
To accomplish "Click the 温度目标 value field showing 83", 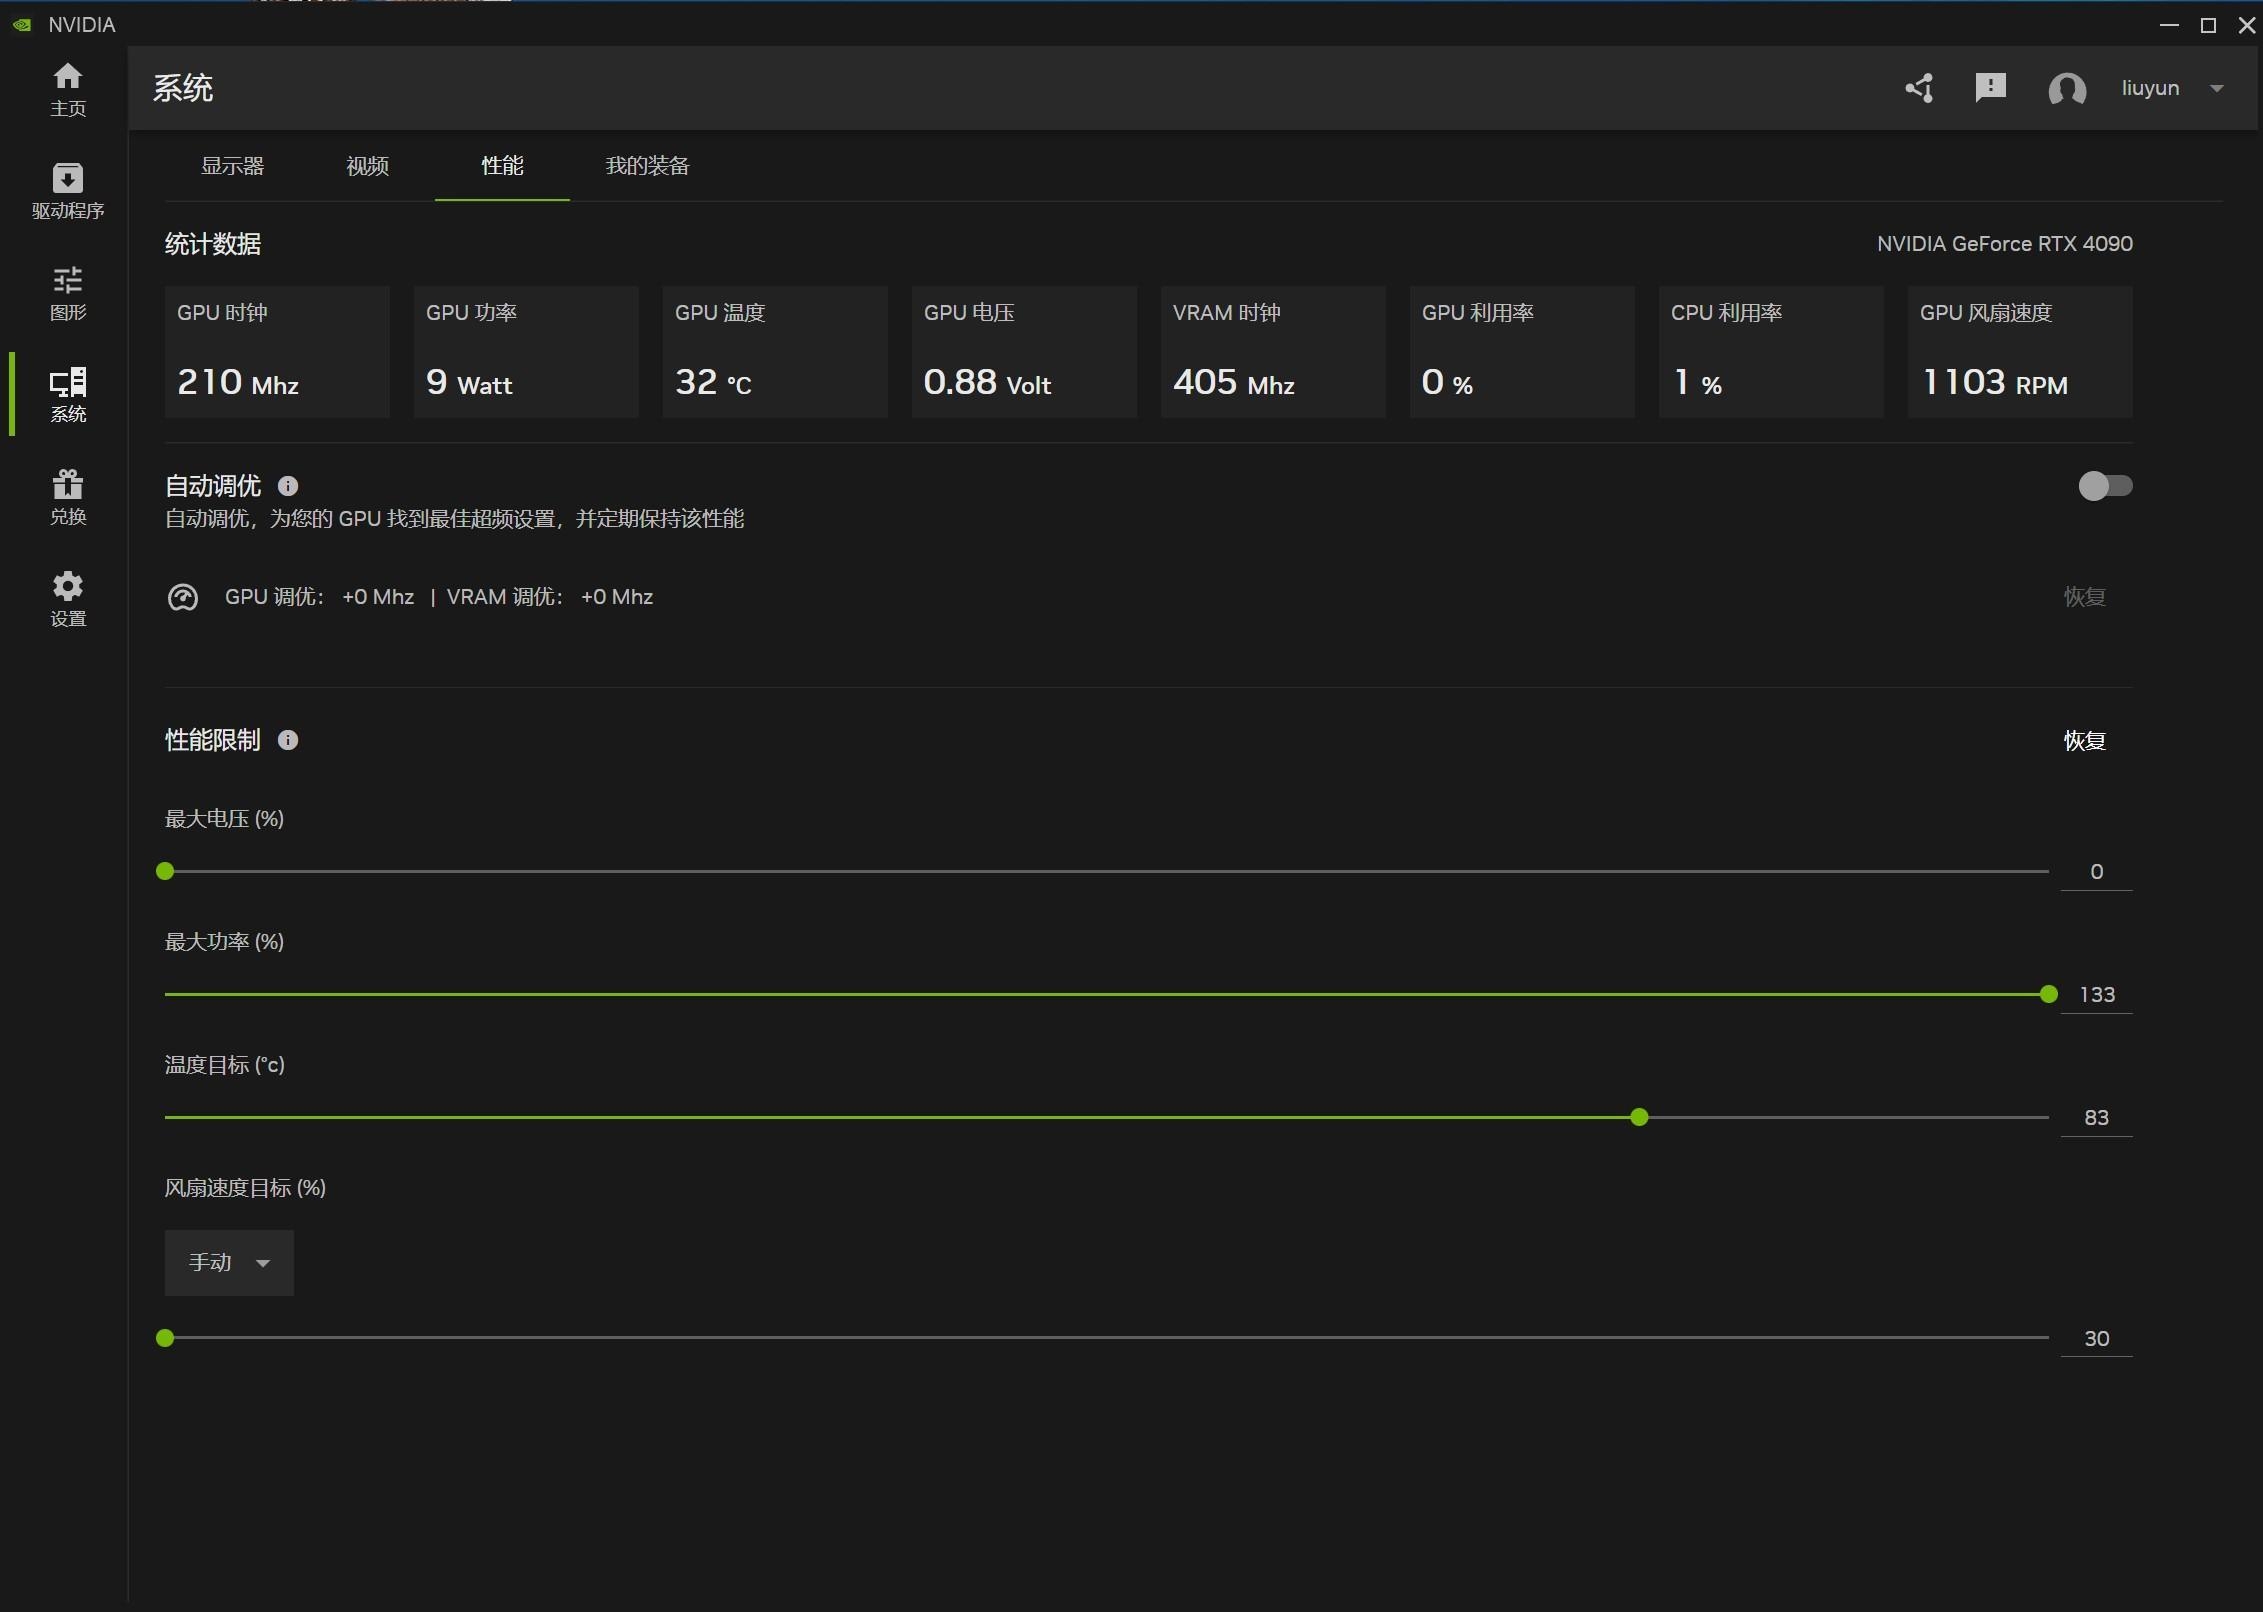I will click(2096, 1118).
